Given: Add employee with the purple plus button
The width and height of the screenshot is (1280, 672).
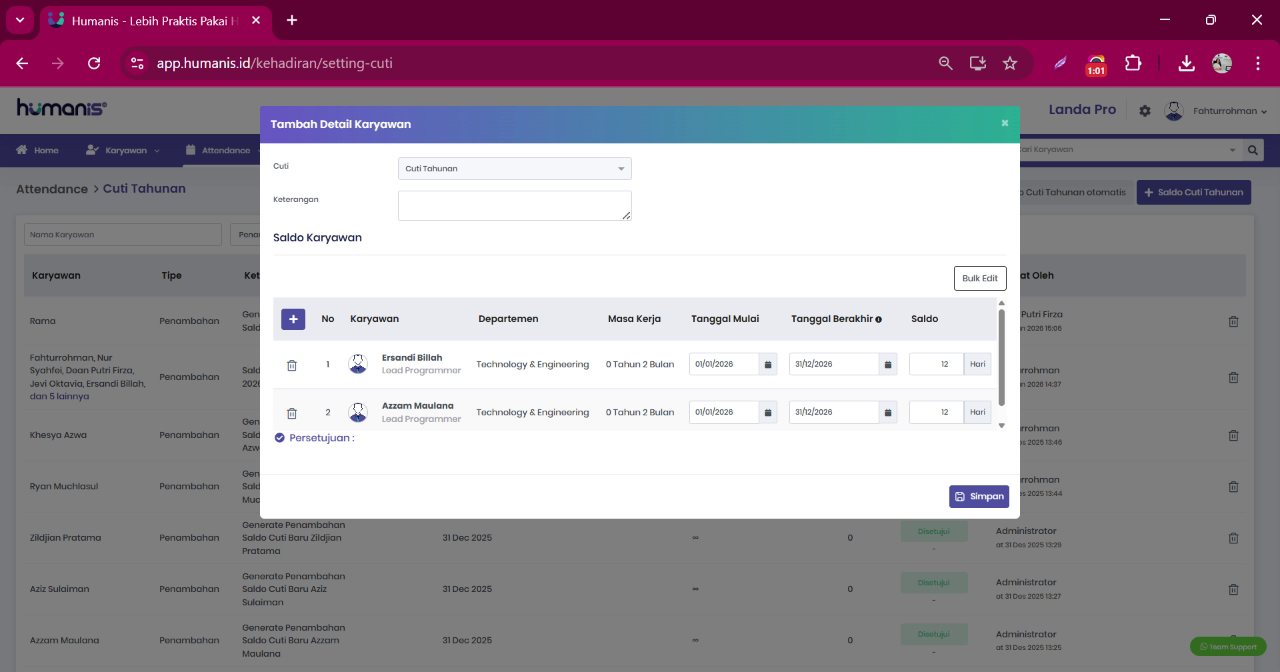Looking at the screenshot, I should (x=293, y=319).
